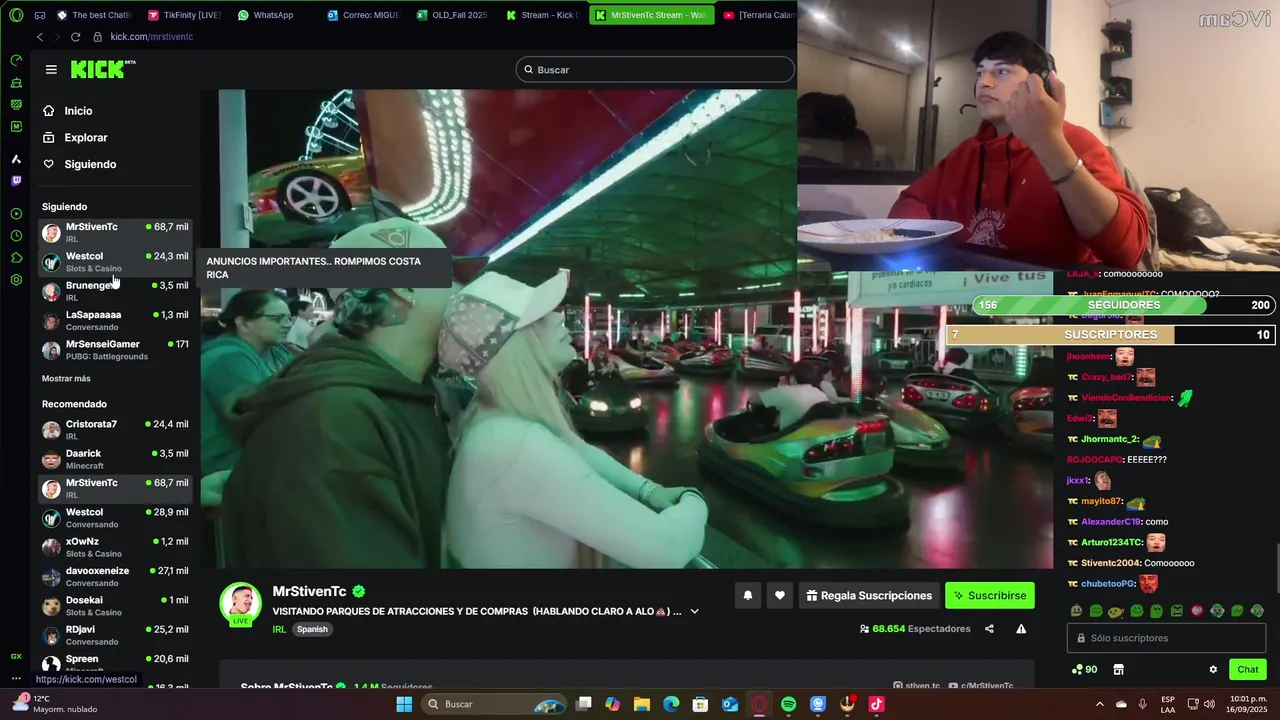Click the notification bell for MrStivenTc
Screen dimensions: 1280x720
point(747,596)
